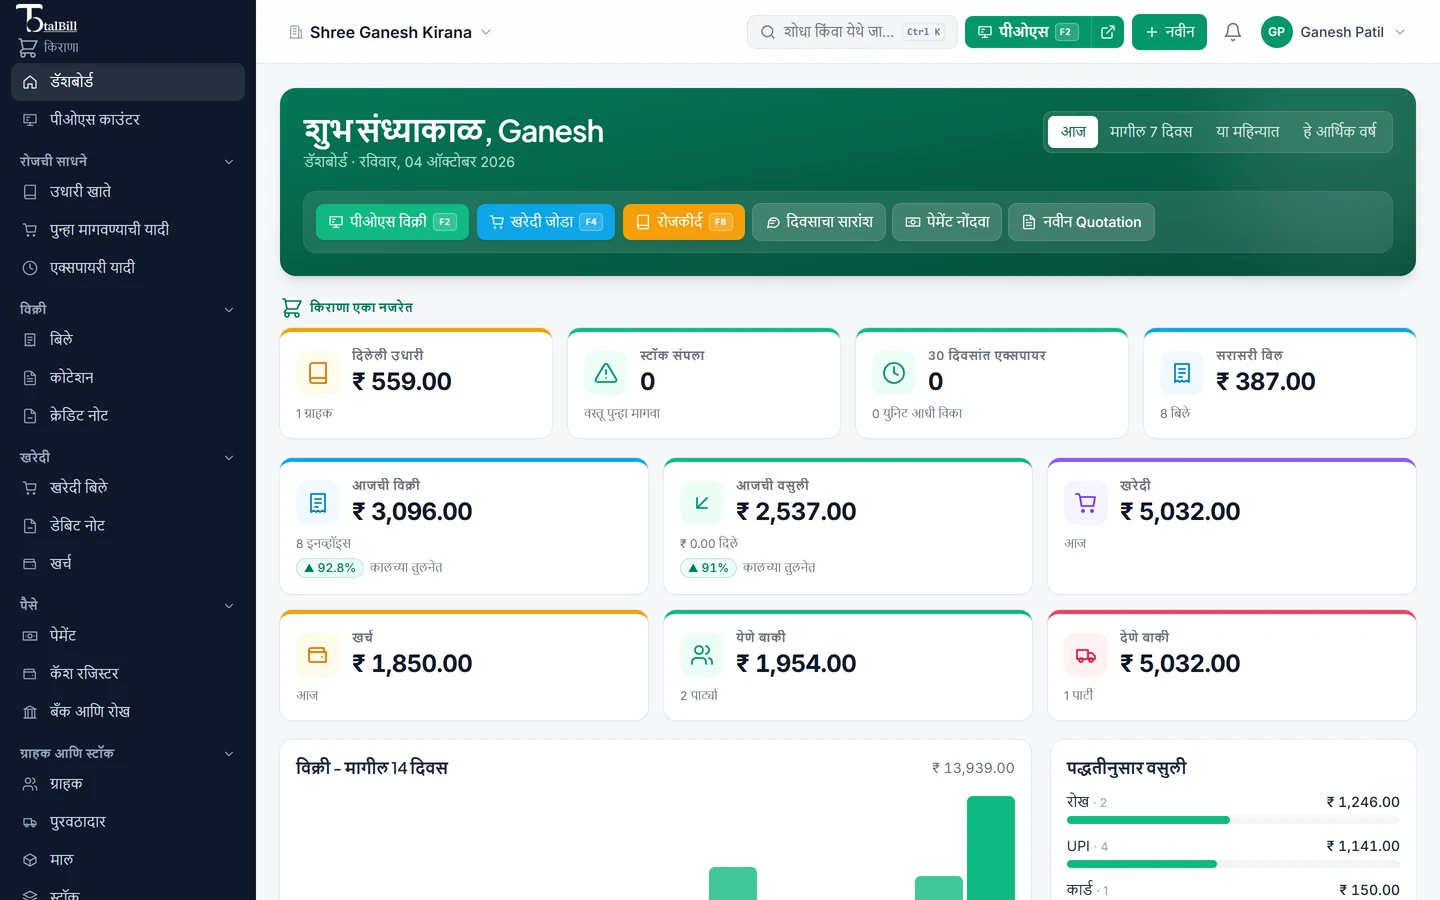Click the पेमेंट नोंदवा button
1440x900 pixels.
pyautogui.click(x=947, y=222)
